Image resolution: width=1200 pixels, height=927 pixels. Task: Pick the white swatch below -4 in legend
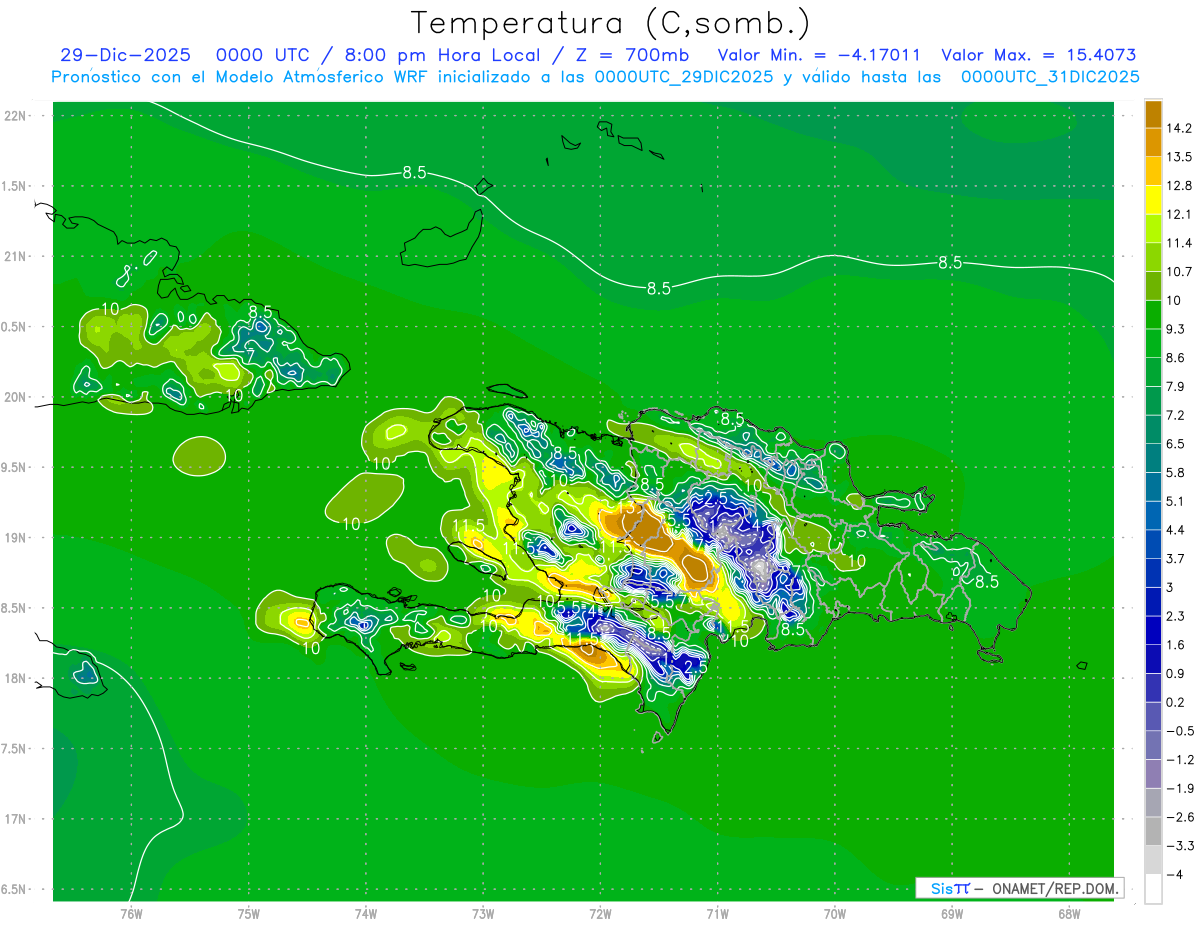click(1153, 888)
